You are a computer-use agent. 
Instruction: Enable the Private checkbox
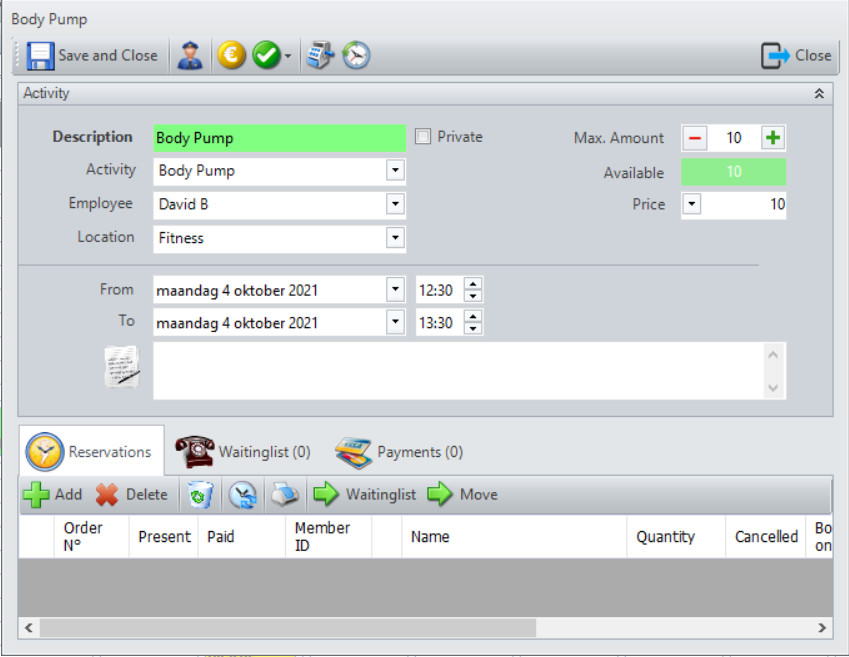point(423,137)
